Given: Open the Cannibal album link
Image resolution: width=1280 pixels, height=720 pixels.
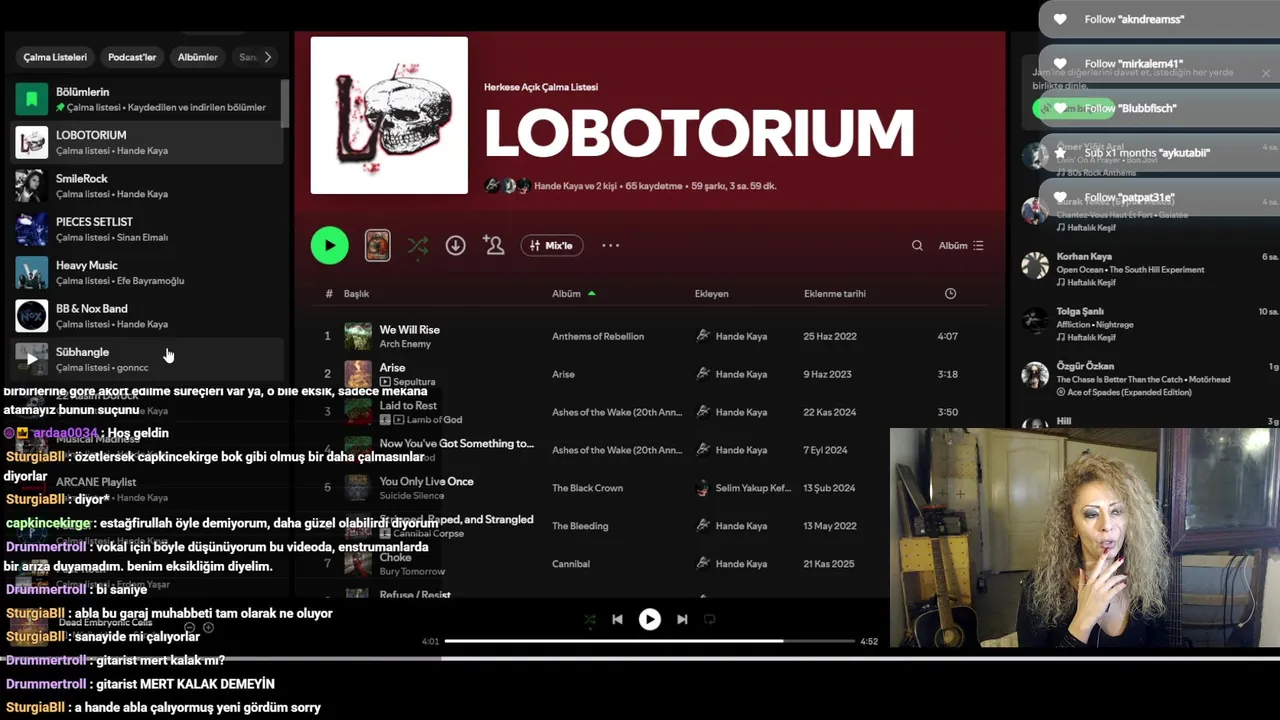Looking at the screenshot, I should [571, 564].
